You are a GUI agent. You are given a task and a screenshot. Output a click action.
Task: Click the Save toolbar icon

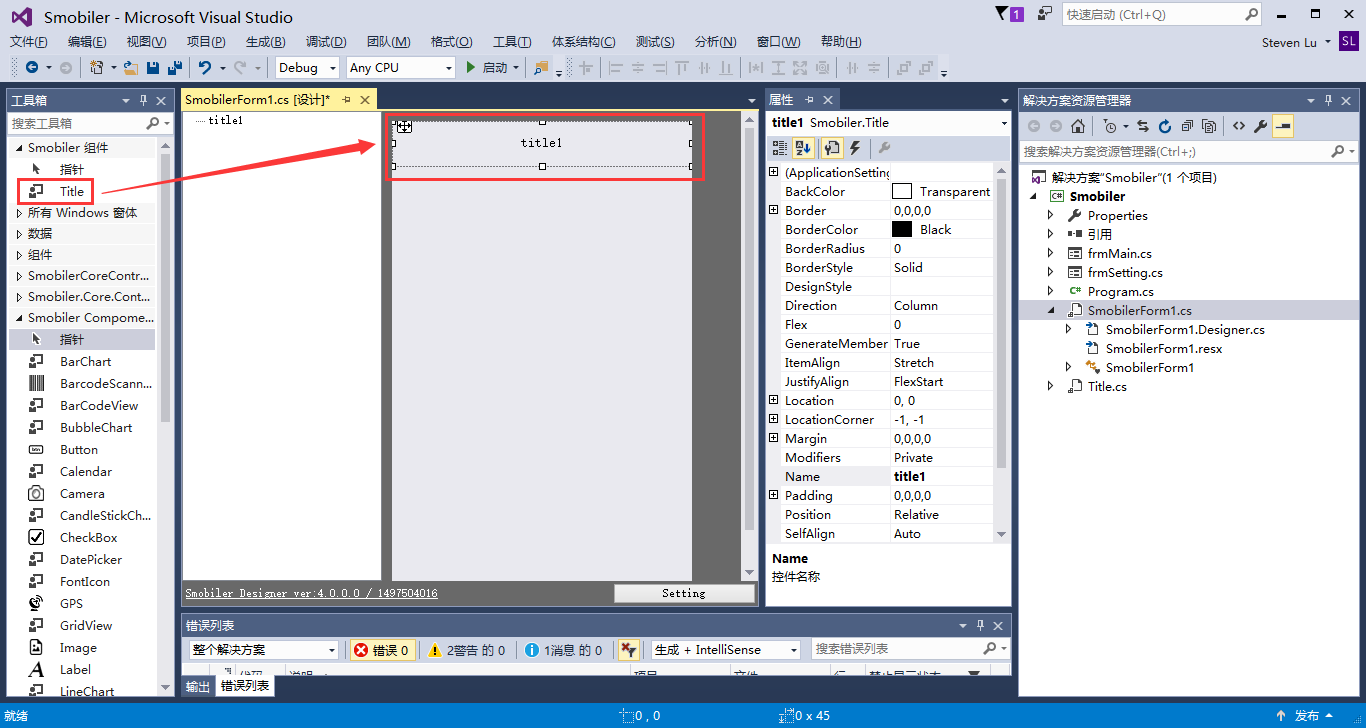coord(153,67)
